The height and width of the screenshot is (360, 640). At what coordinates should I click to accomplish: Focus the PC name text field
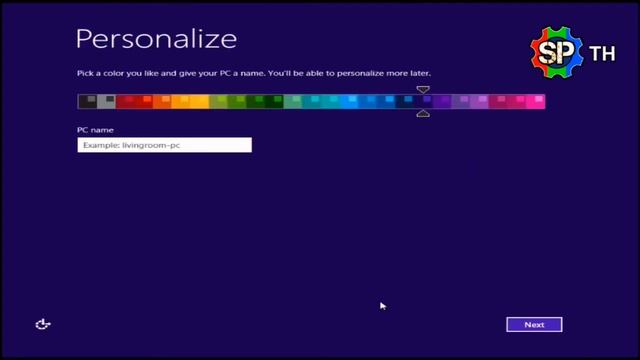point(164,145)
